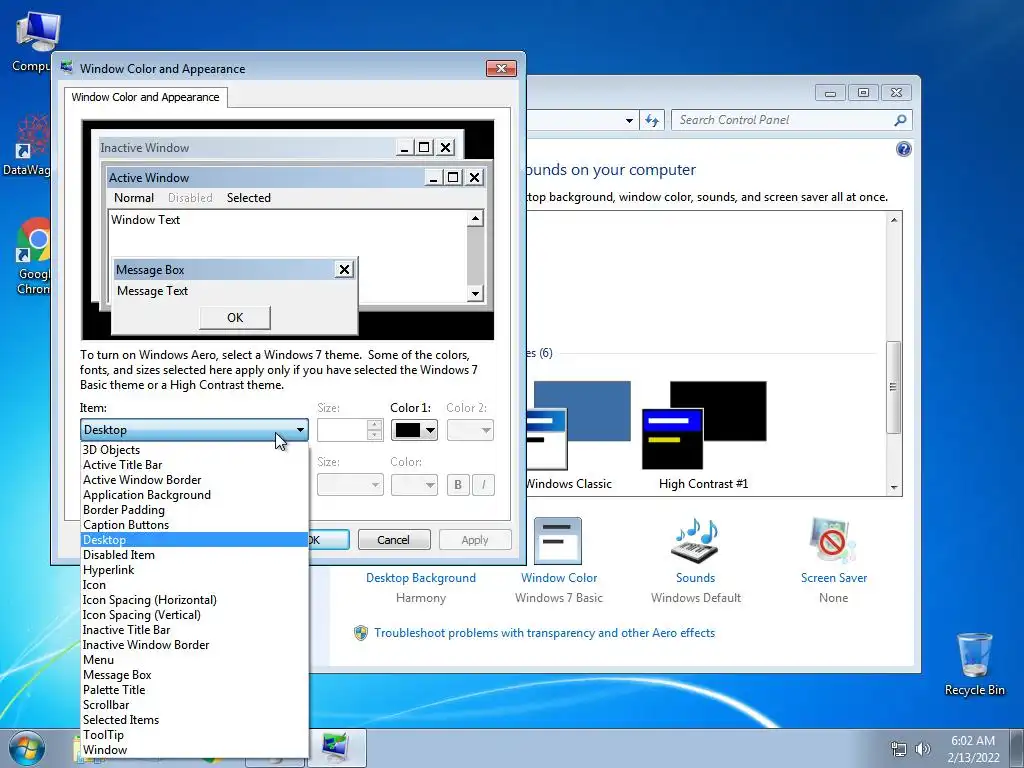Click the Italic font style toggle

pos(483,485)
